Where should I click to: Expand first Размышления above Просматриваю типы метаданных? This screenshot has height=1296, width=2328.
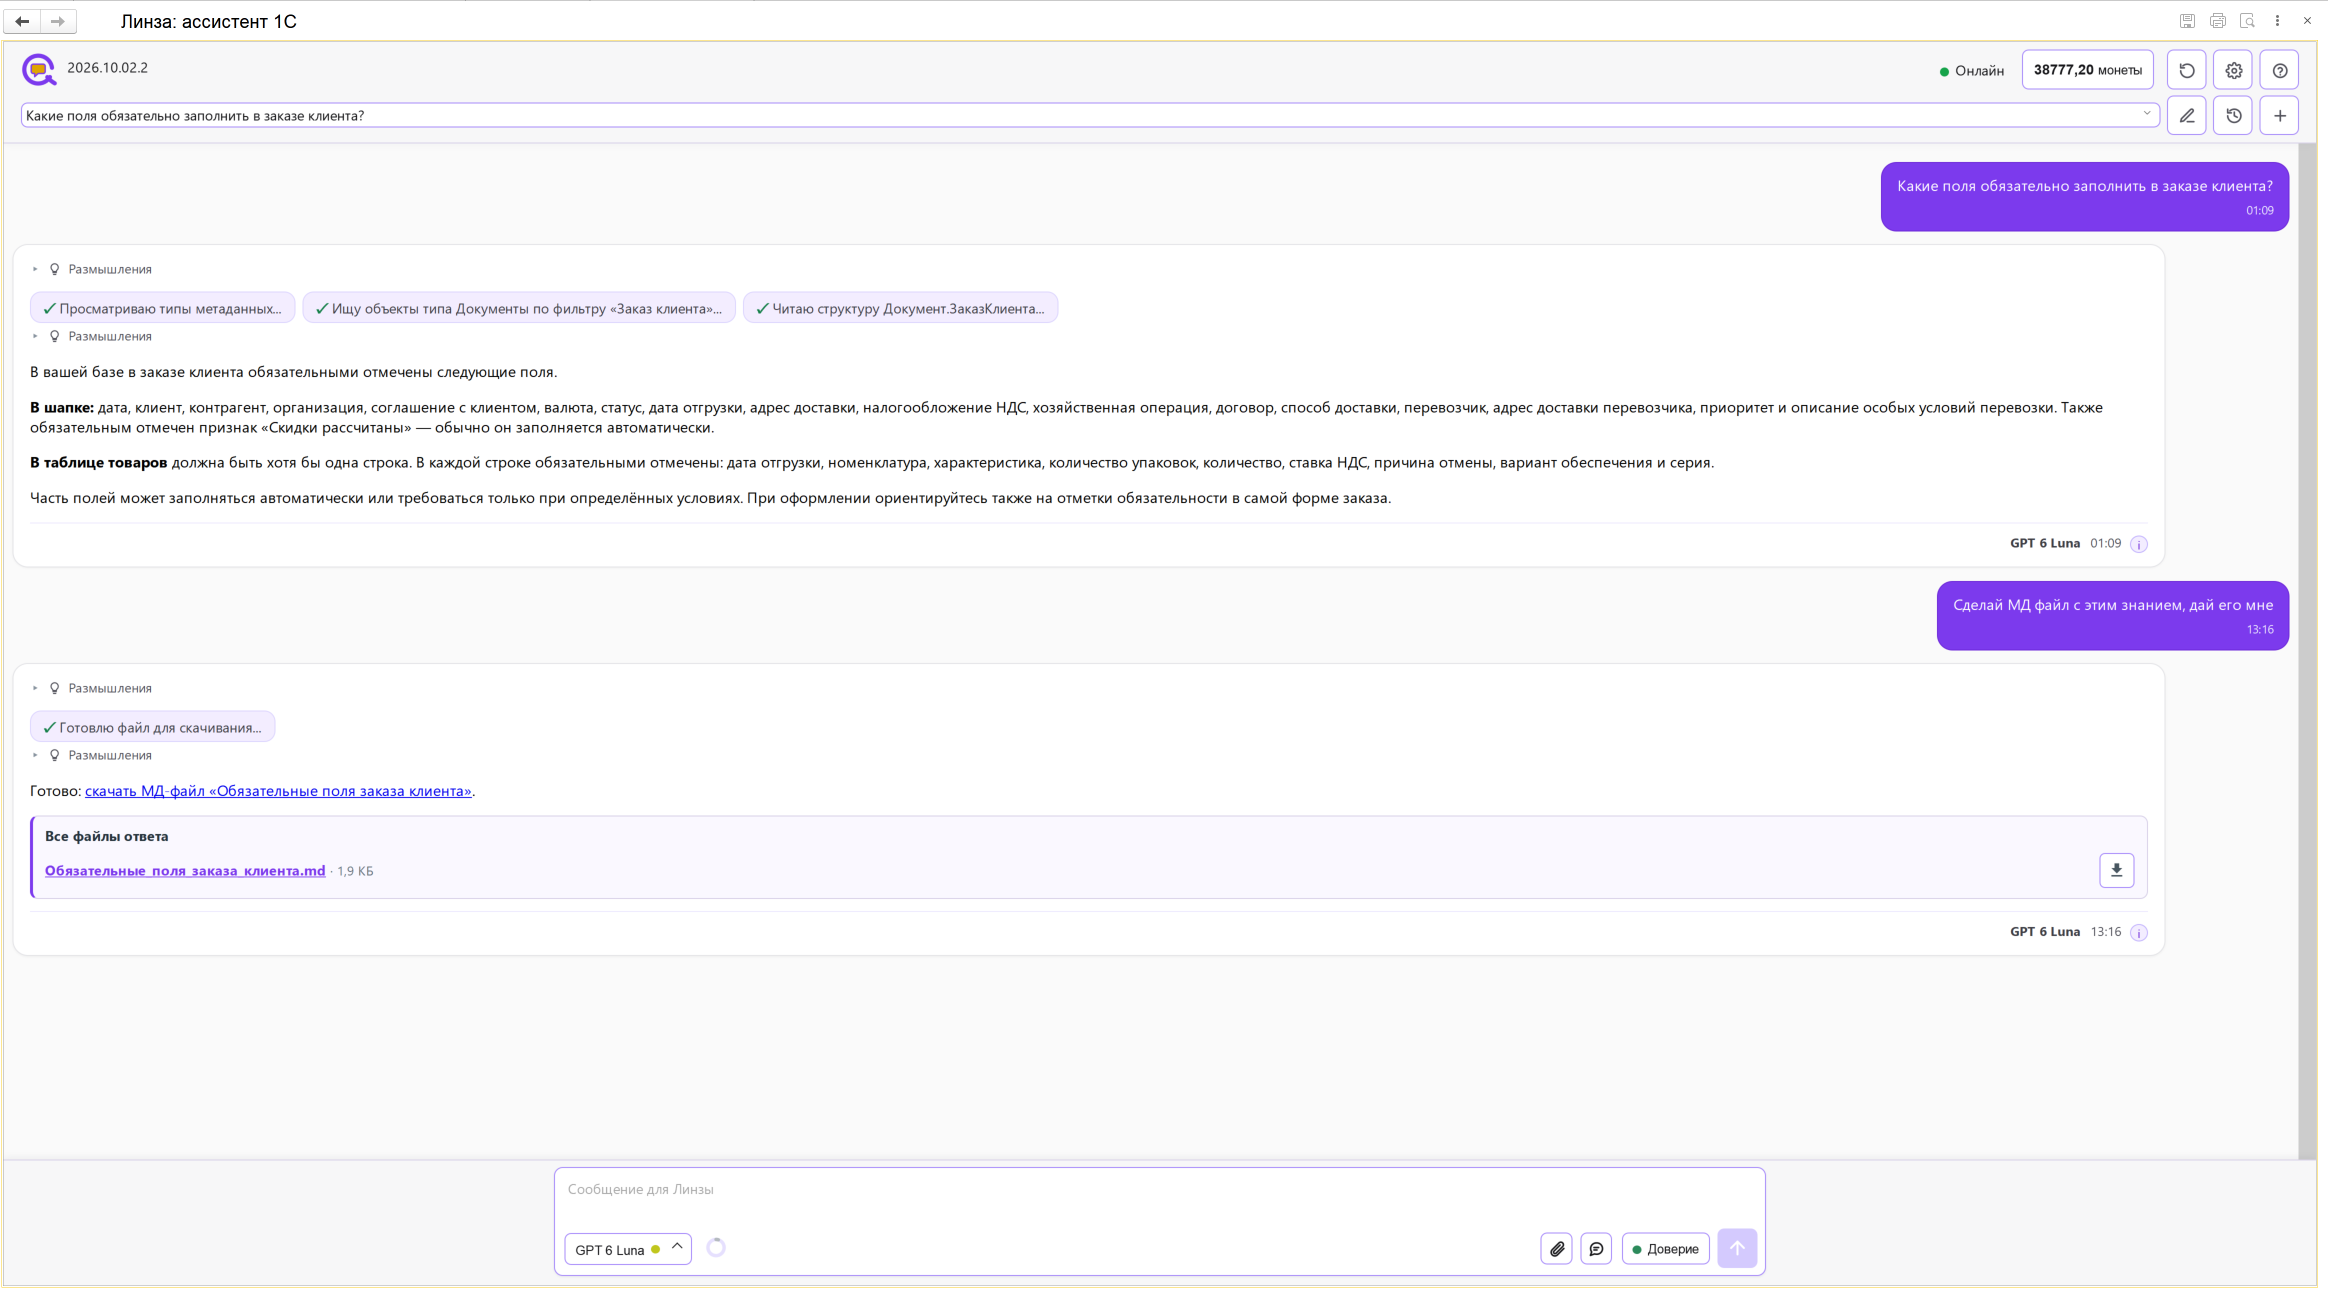[x=92, y=269]
